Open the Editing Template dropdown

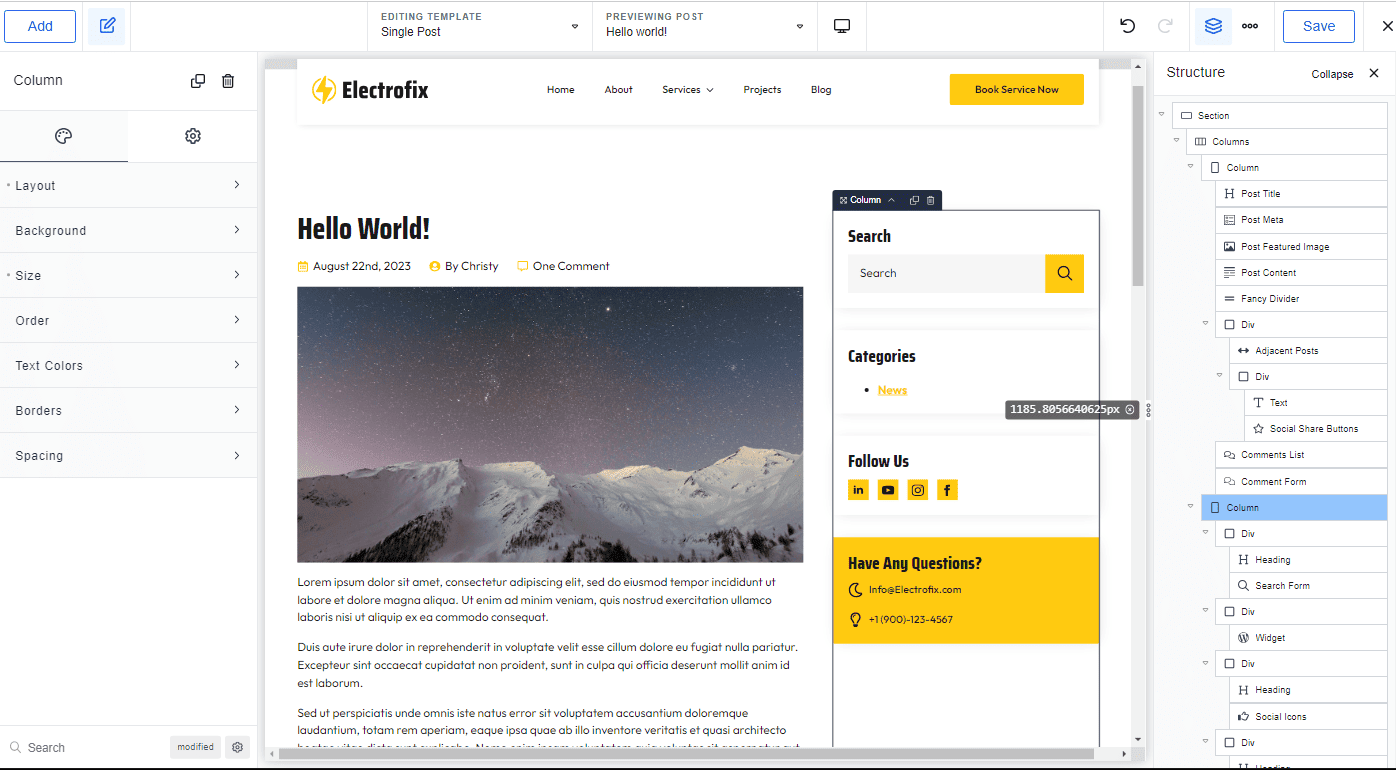coord(479,25)
